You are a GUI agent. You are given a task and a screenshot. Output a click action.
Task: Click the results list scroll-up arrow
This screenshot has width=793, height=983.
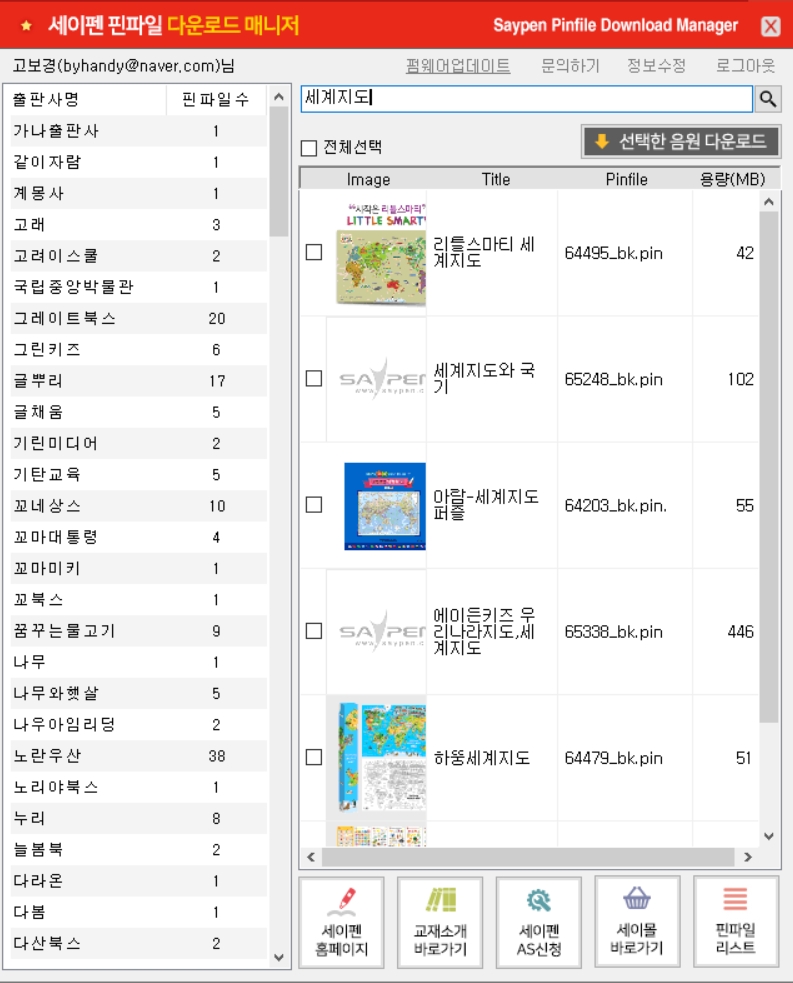(769, 202)
